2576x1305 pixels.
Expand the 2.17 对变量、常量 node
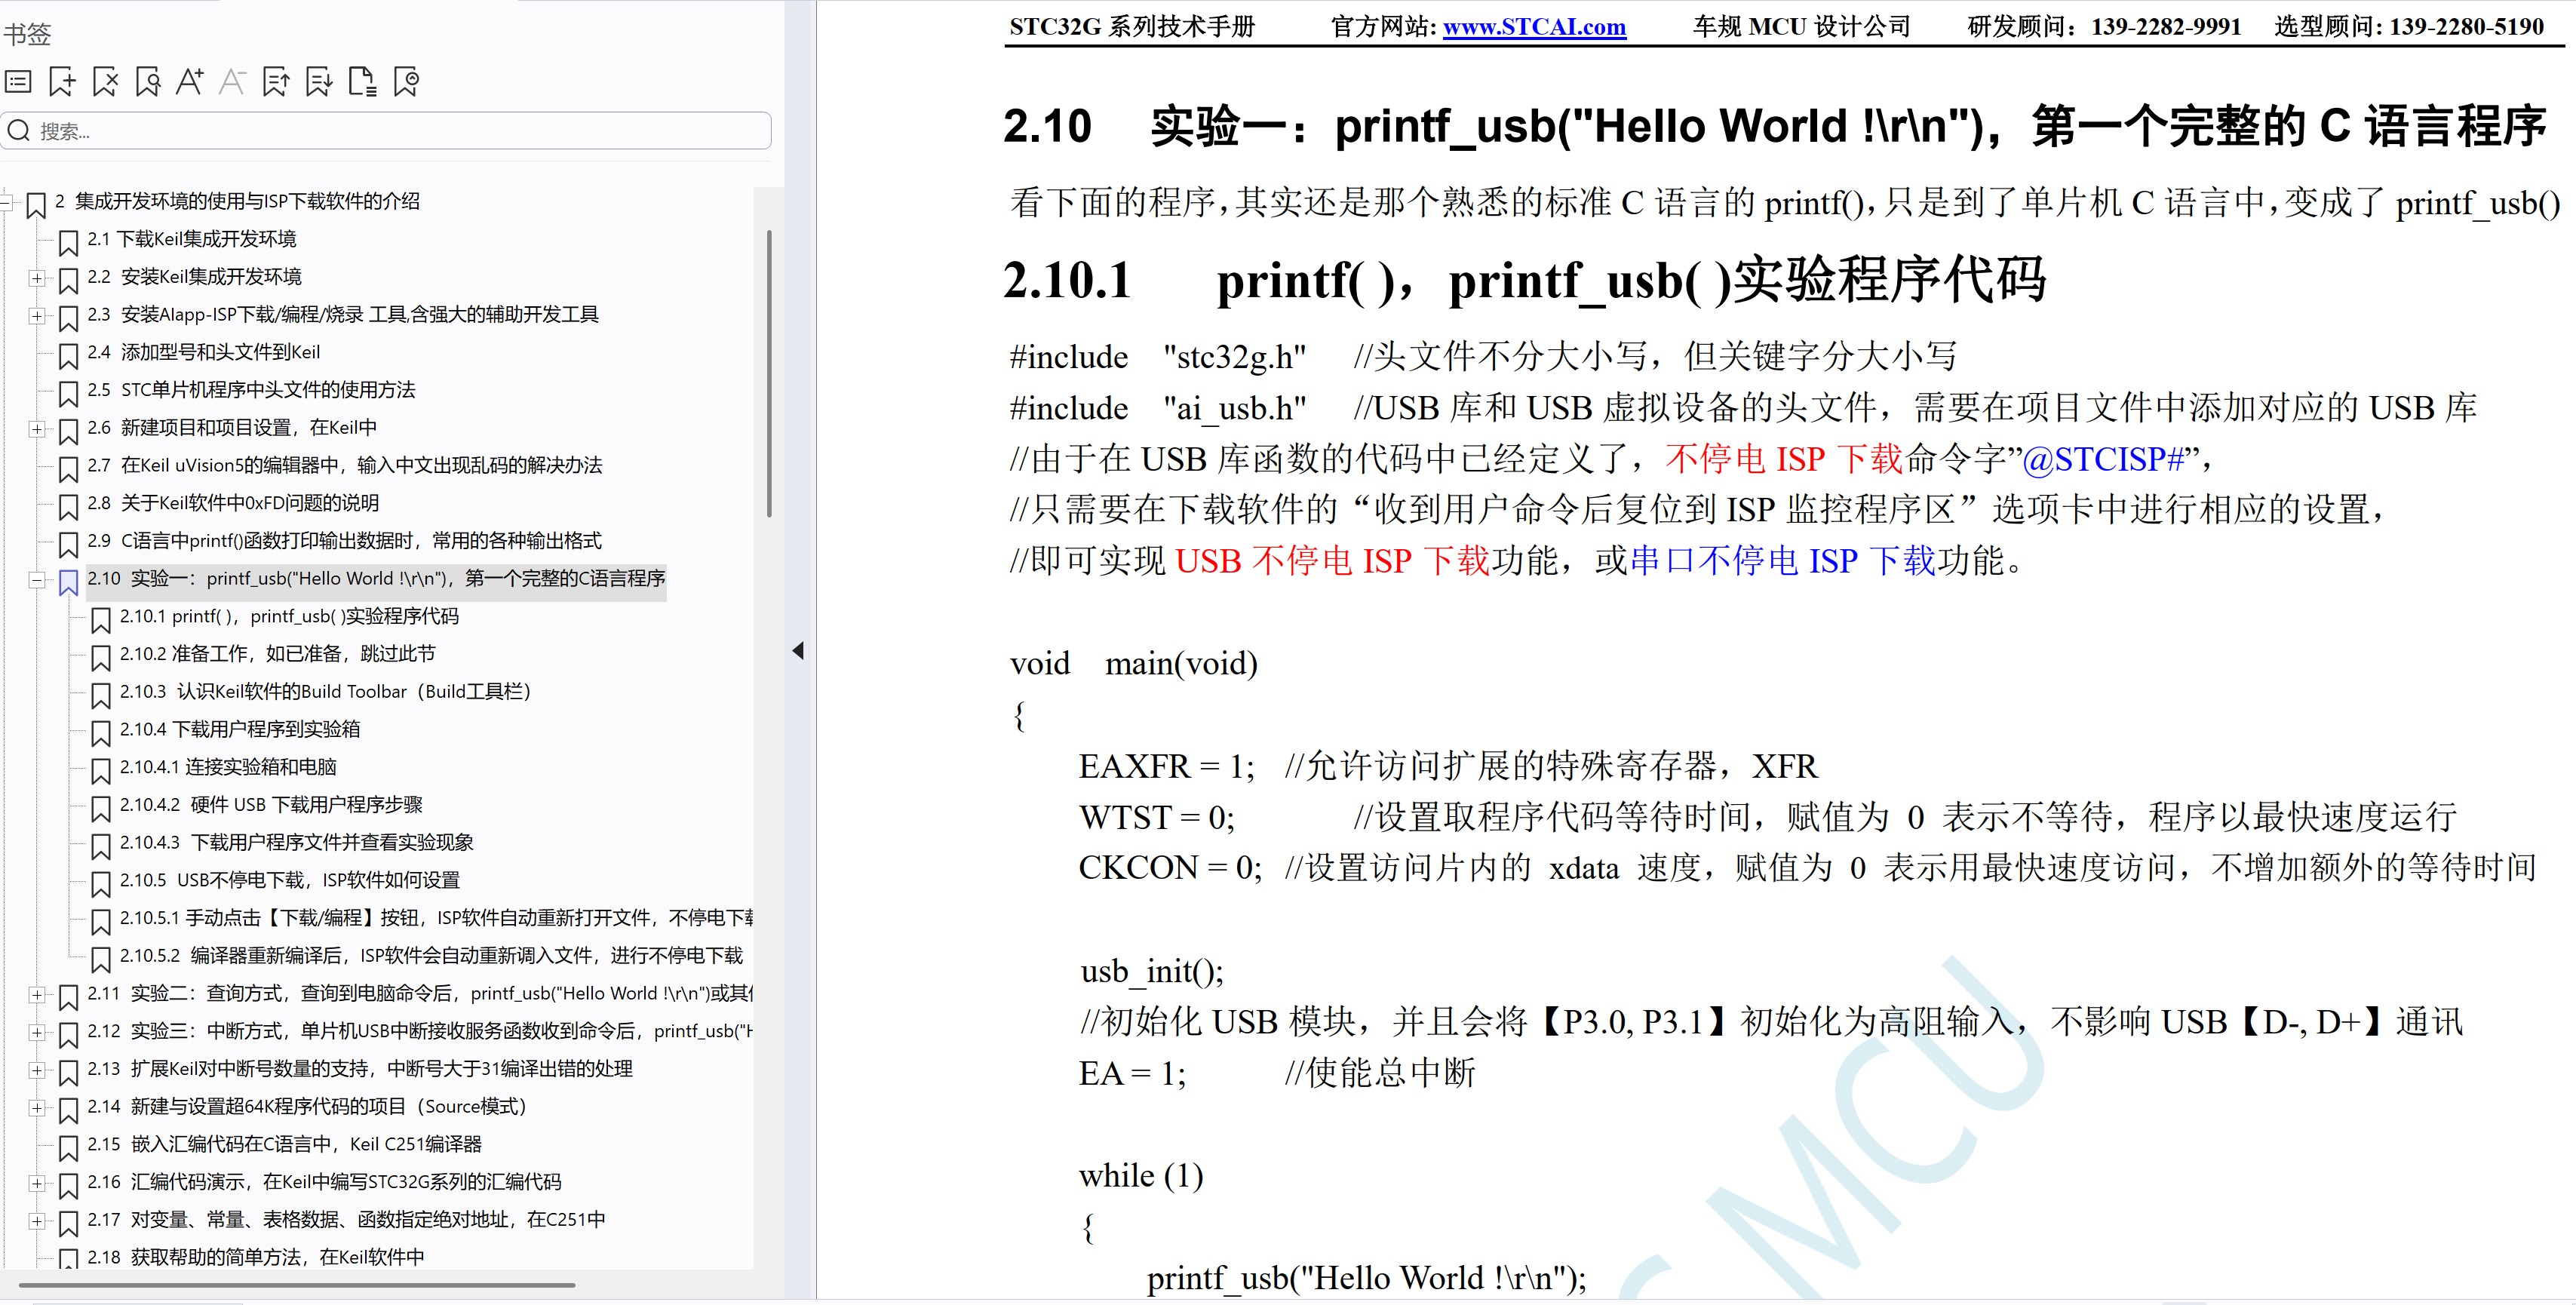(x=37, y=1221)
